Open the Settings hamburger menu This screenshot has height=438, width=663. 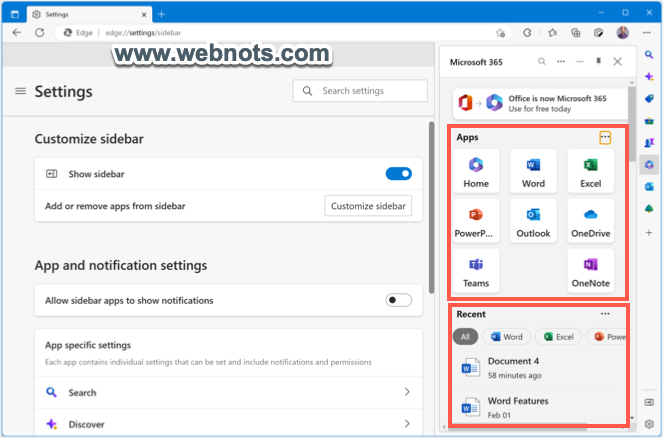coord(20,92)
